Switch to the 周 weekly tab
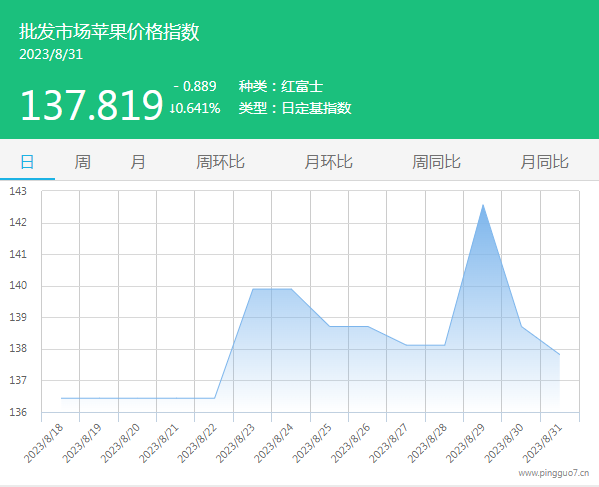The width and height of the screenshot is (599, 487). point(83,162)
